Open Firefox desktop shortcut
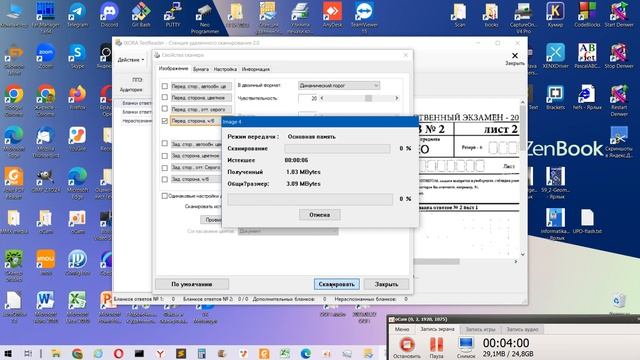Image resolution: width=640 pixels, height=360 pixels. click(x=77, y=97)
